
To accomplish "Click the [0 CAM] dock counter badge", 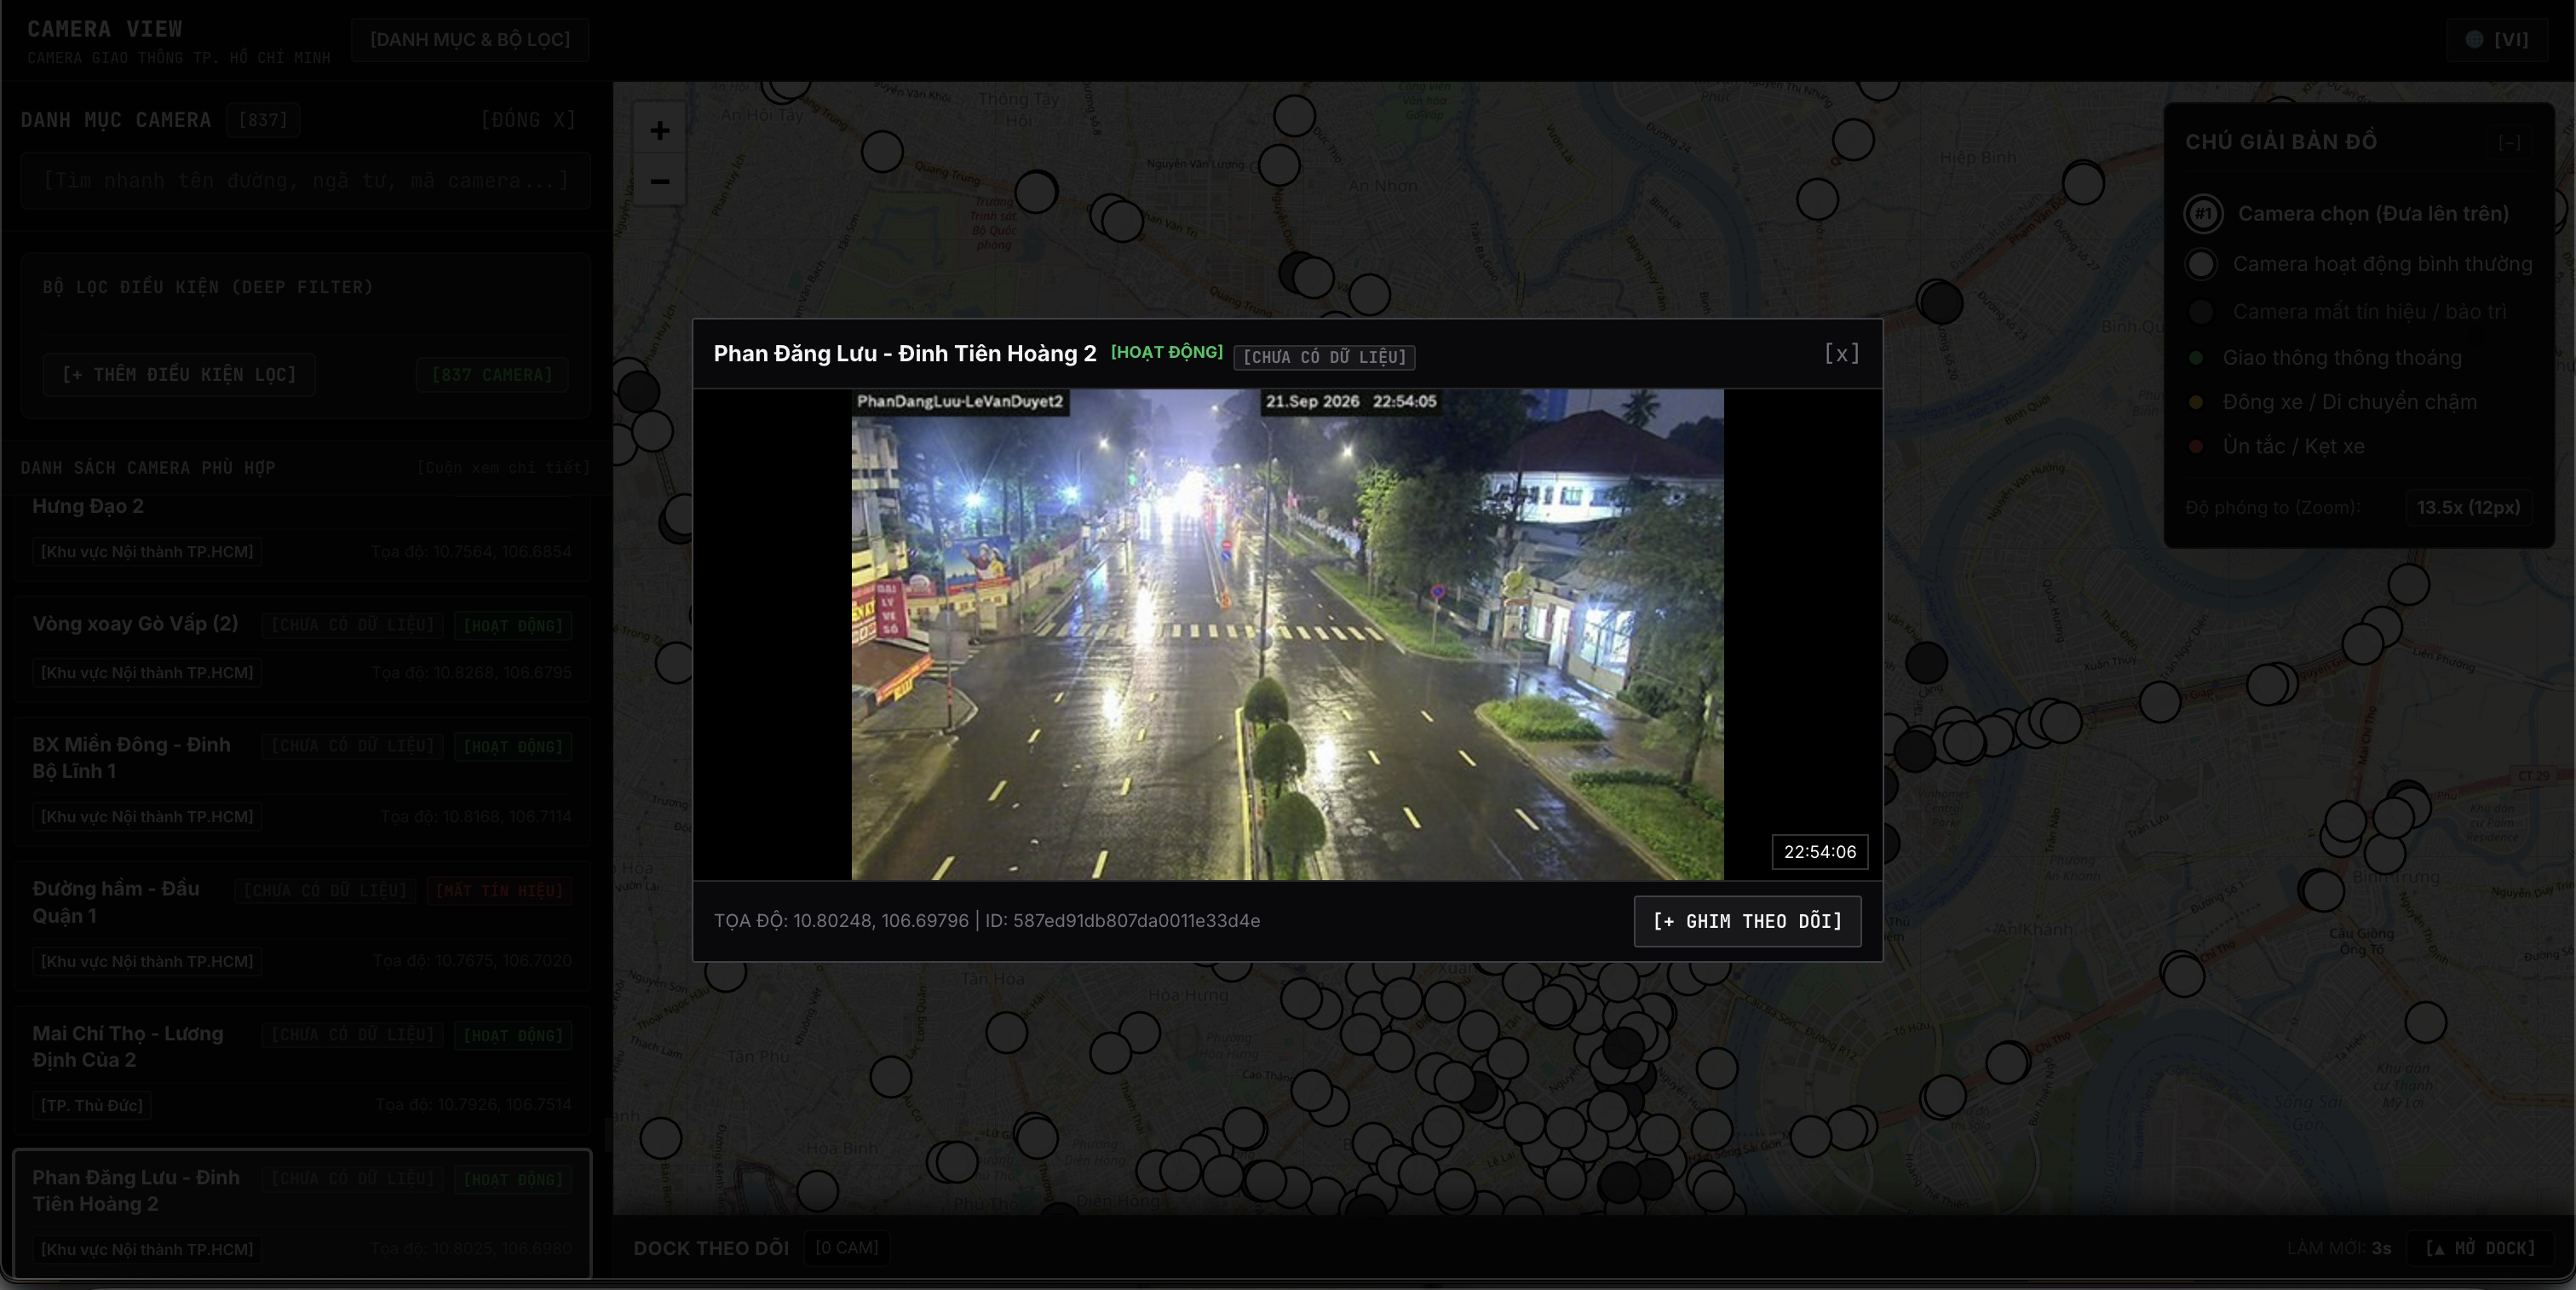I will tap(846, 1248).
